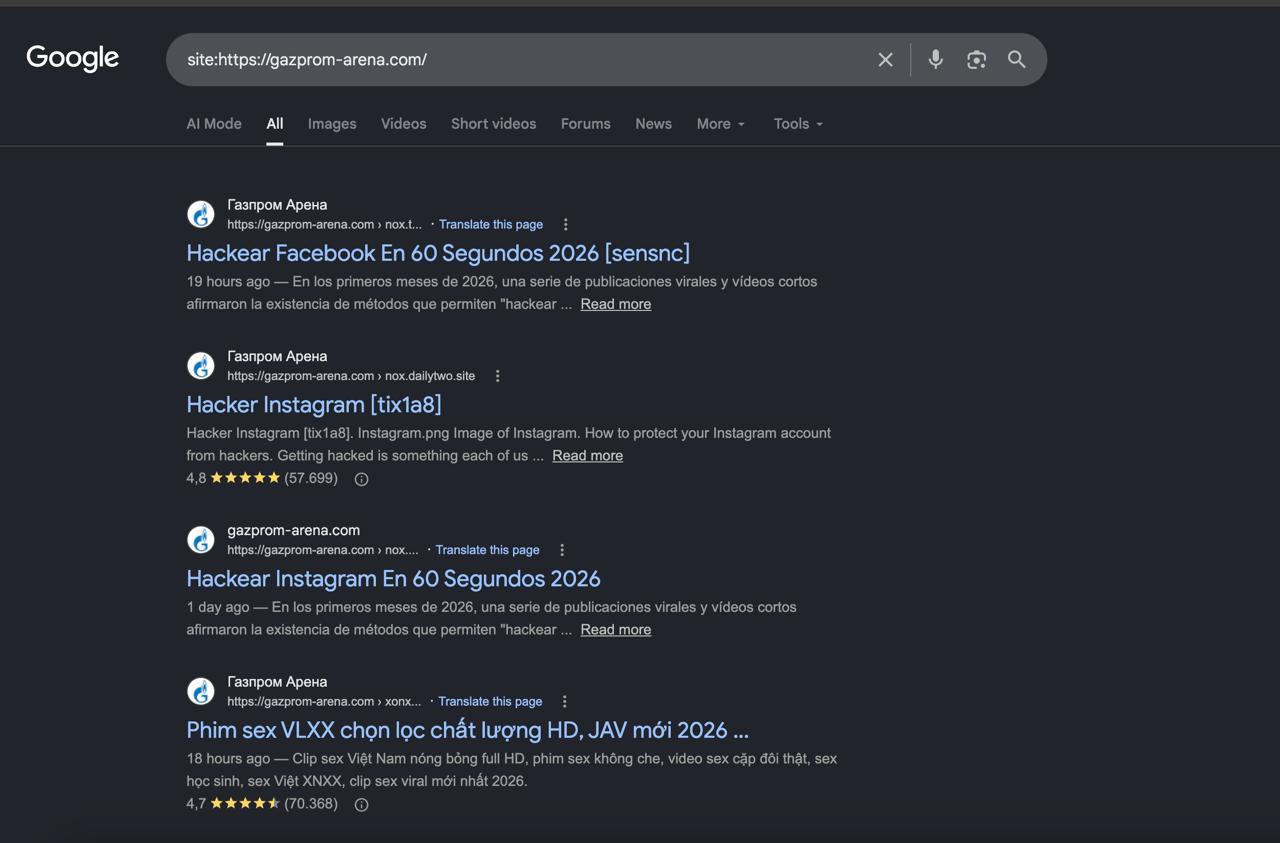The height and width of the screenshot is (843, 1280).
Task: Expand the Tools dropdown
Action: [x=798, y=124]
